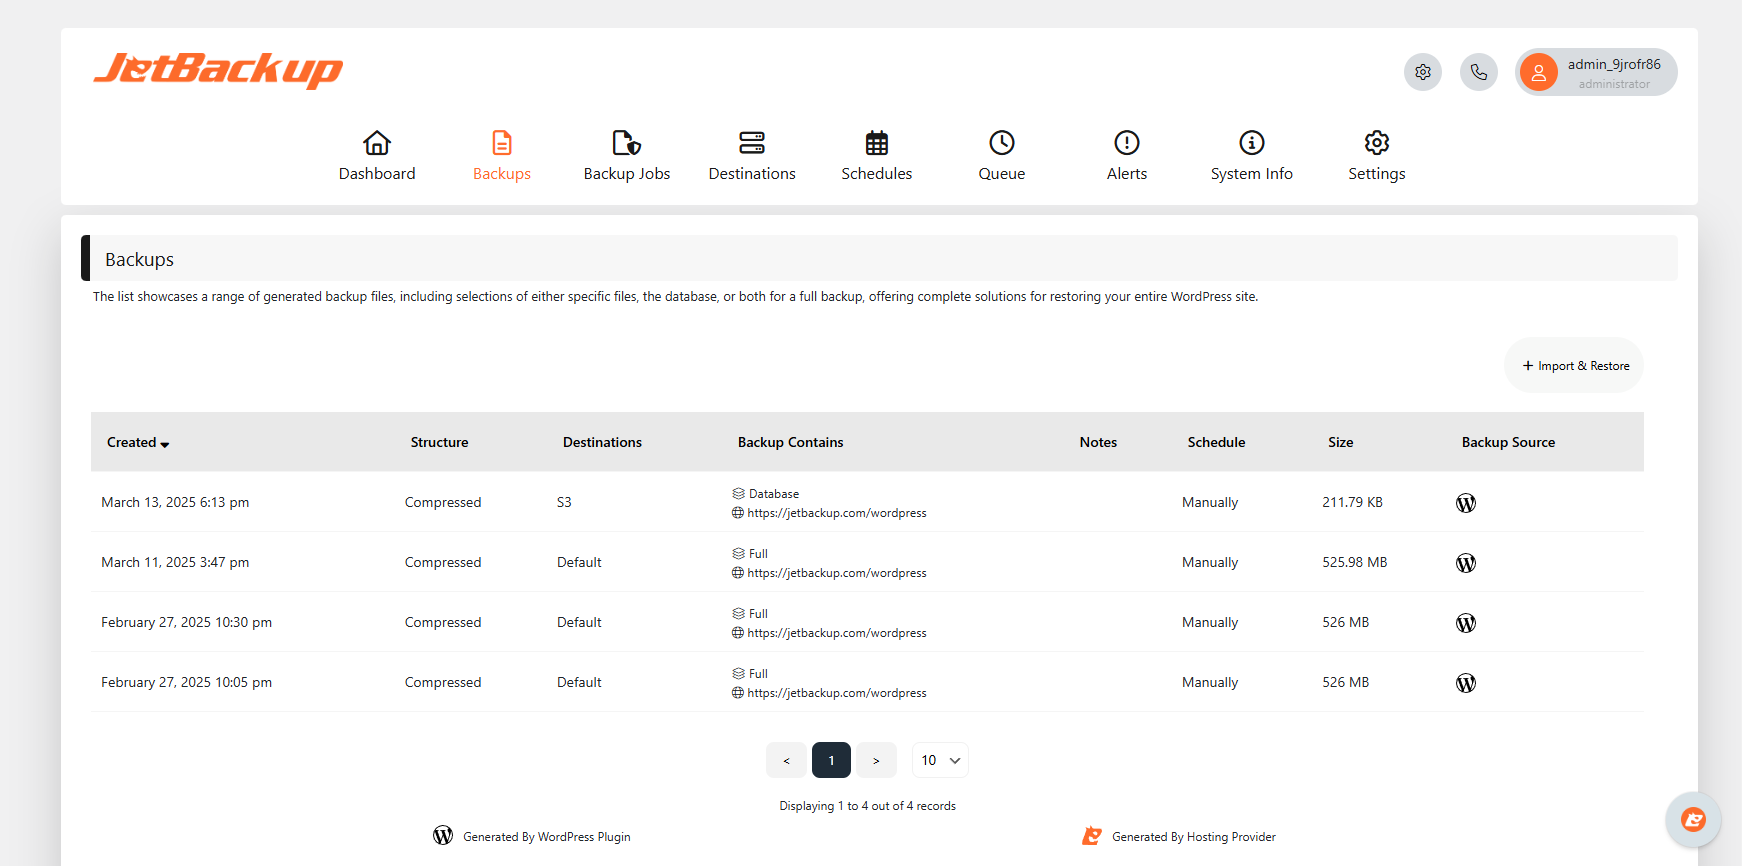Open the Schedules calendar icon

coord(876,143)
